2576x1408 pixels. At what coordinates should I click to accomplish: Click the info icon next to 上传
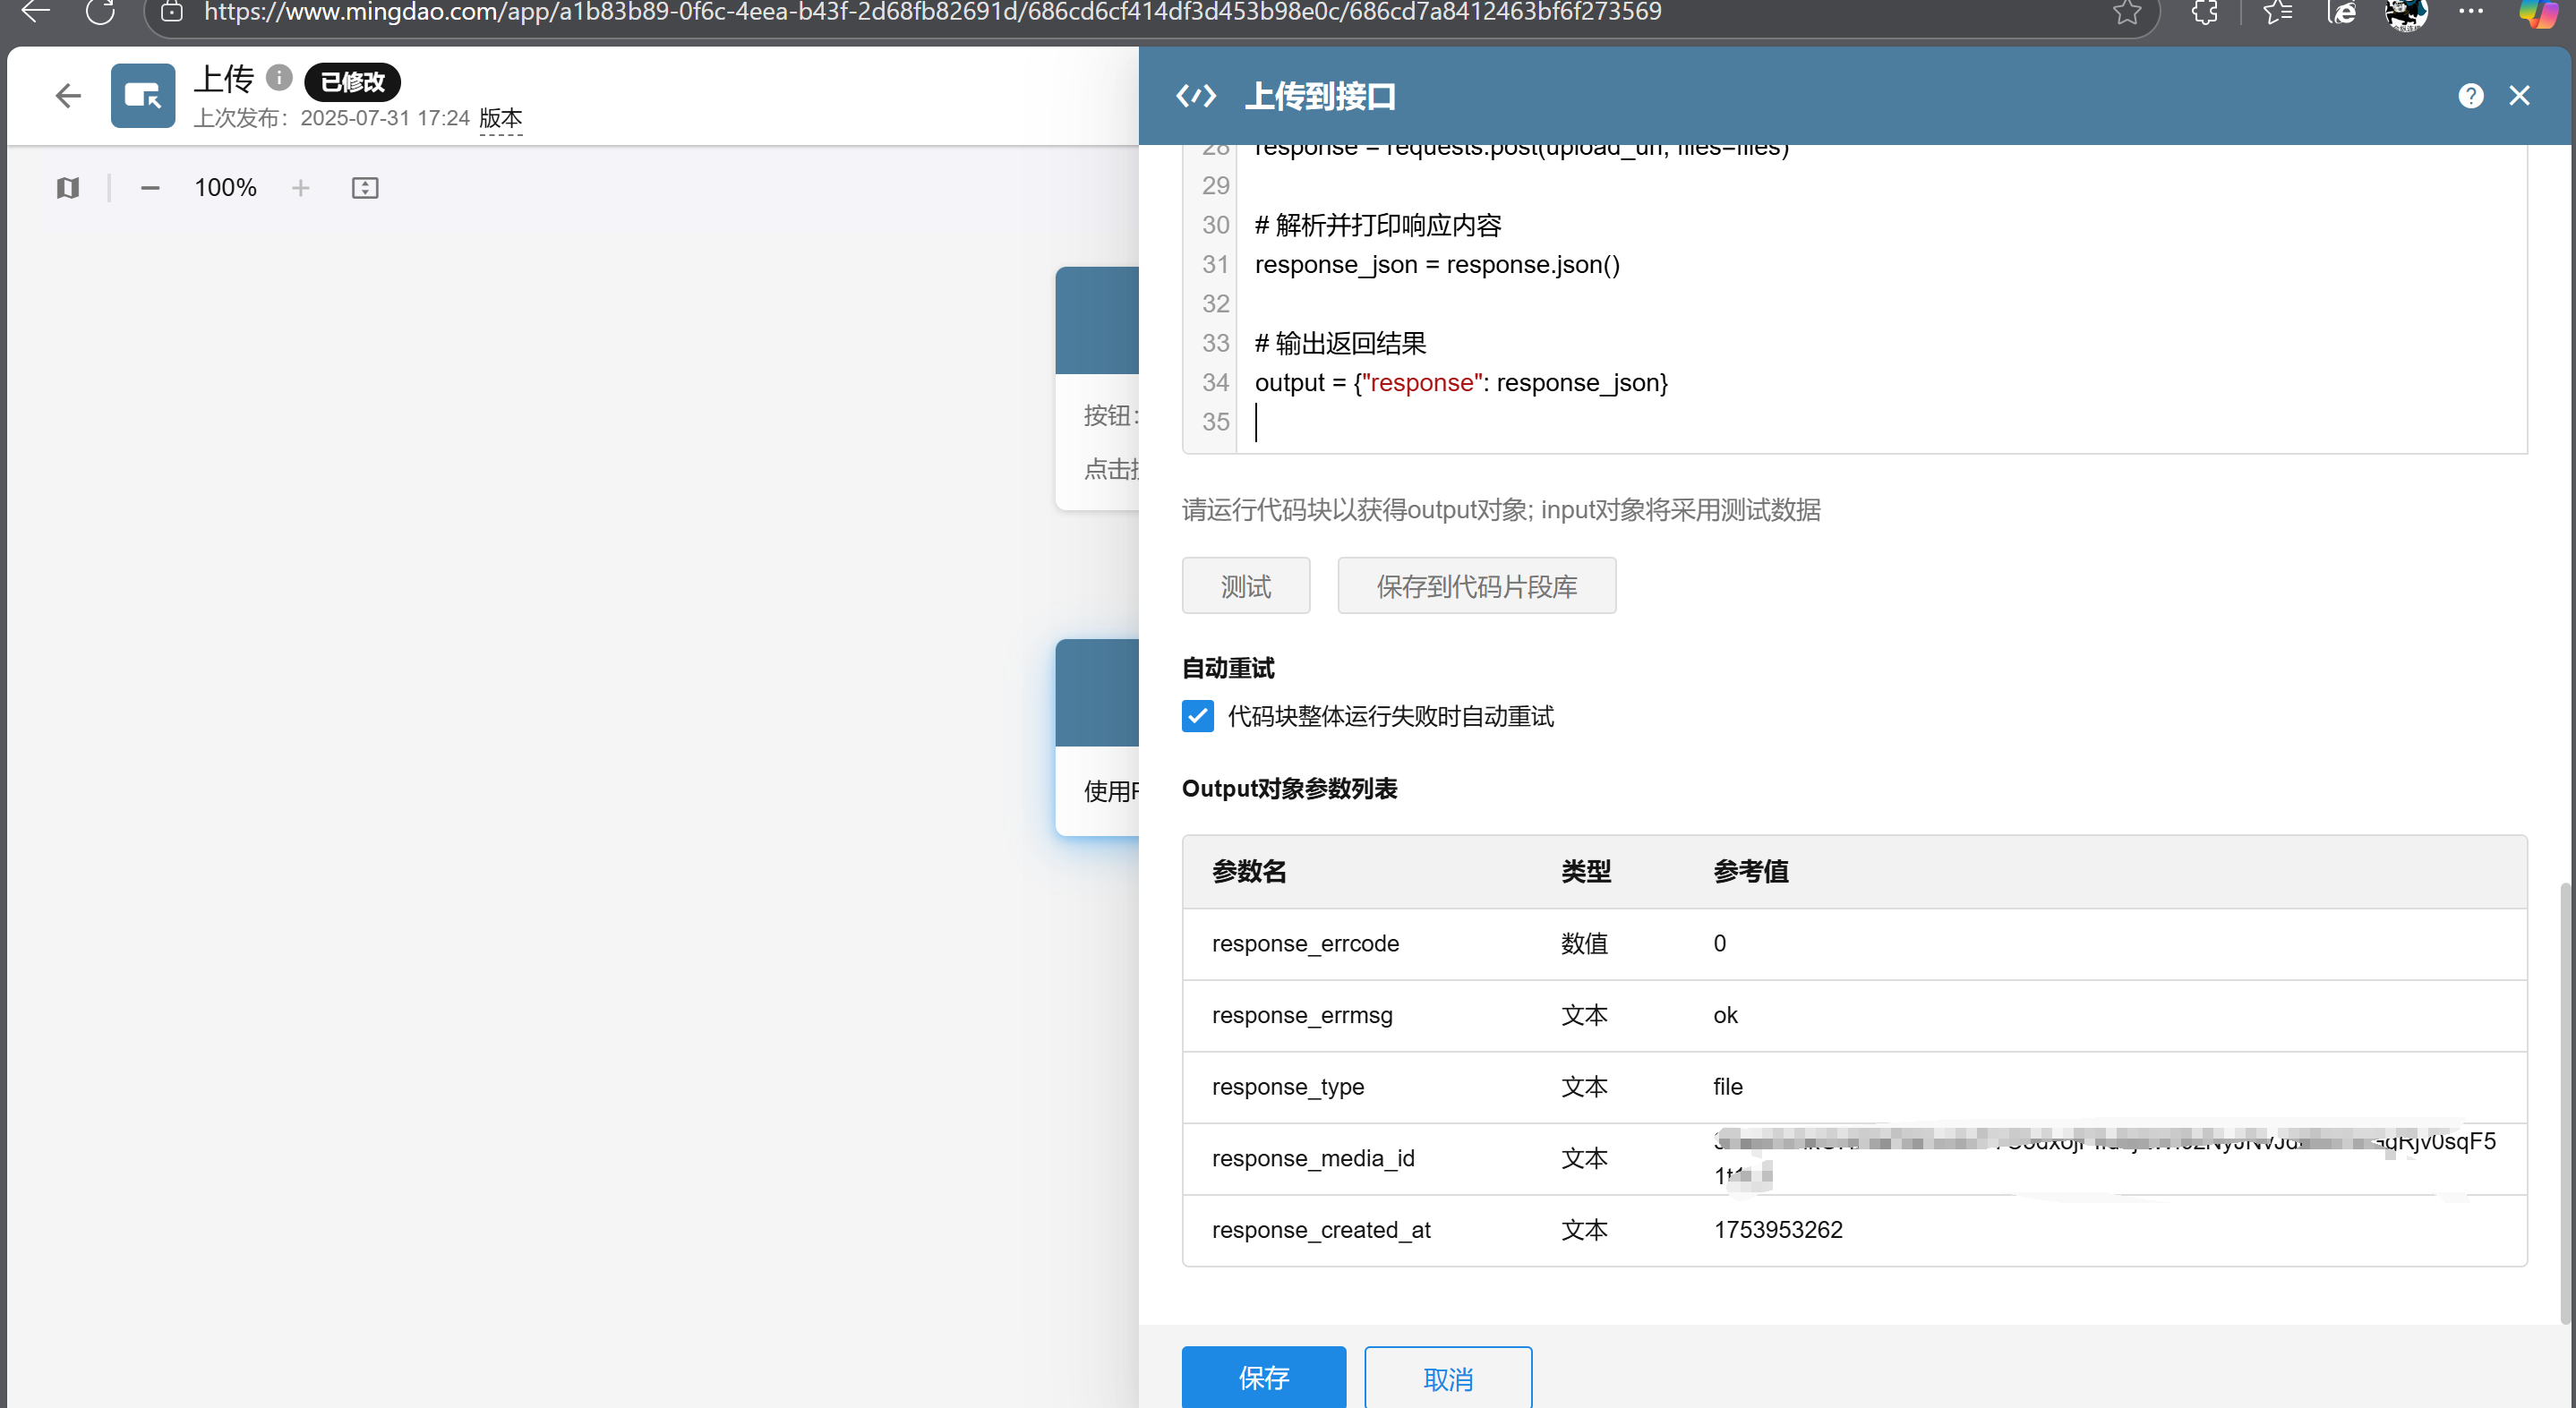(279, 77)
